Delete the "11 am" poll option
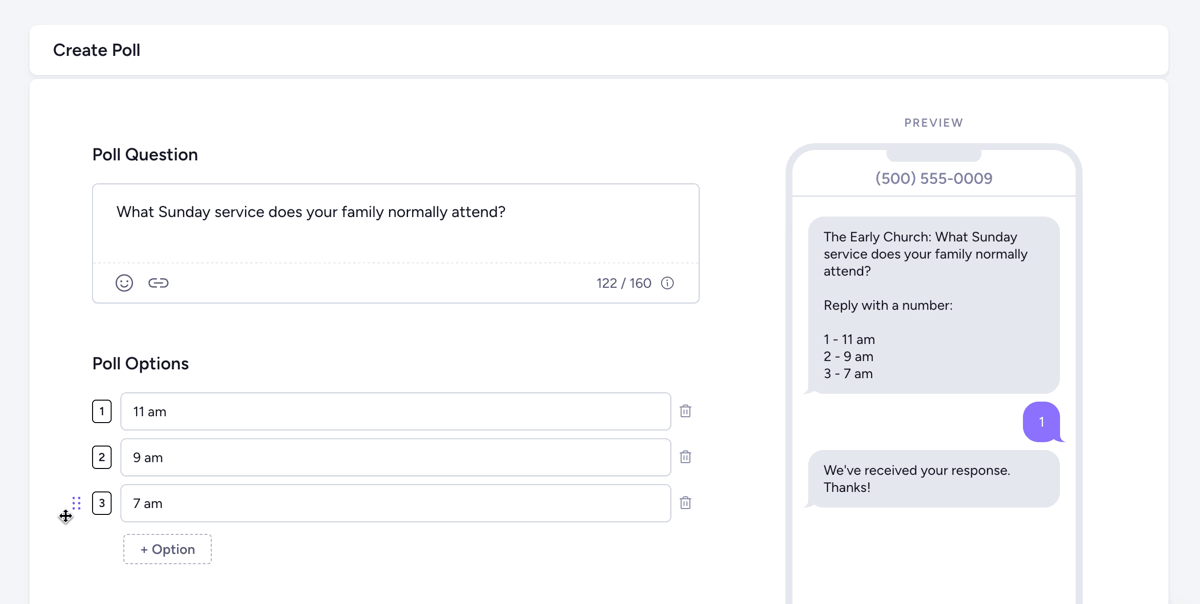This screenshot has width=1200, height=604. (685, 410)
